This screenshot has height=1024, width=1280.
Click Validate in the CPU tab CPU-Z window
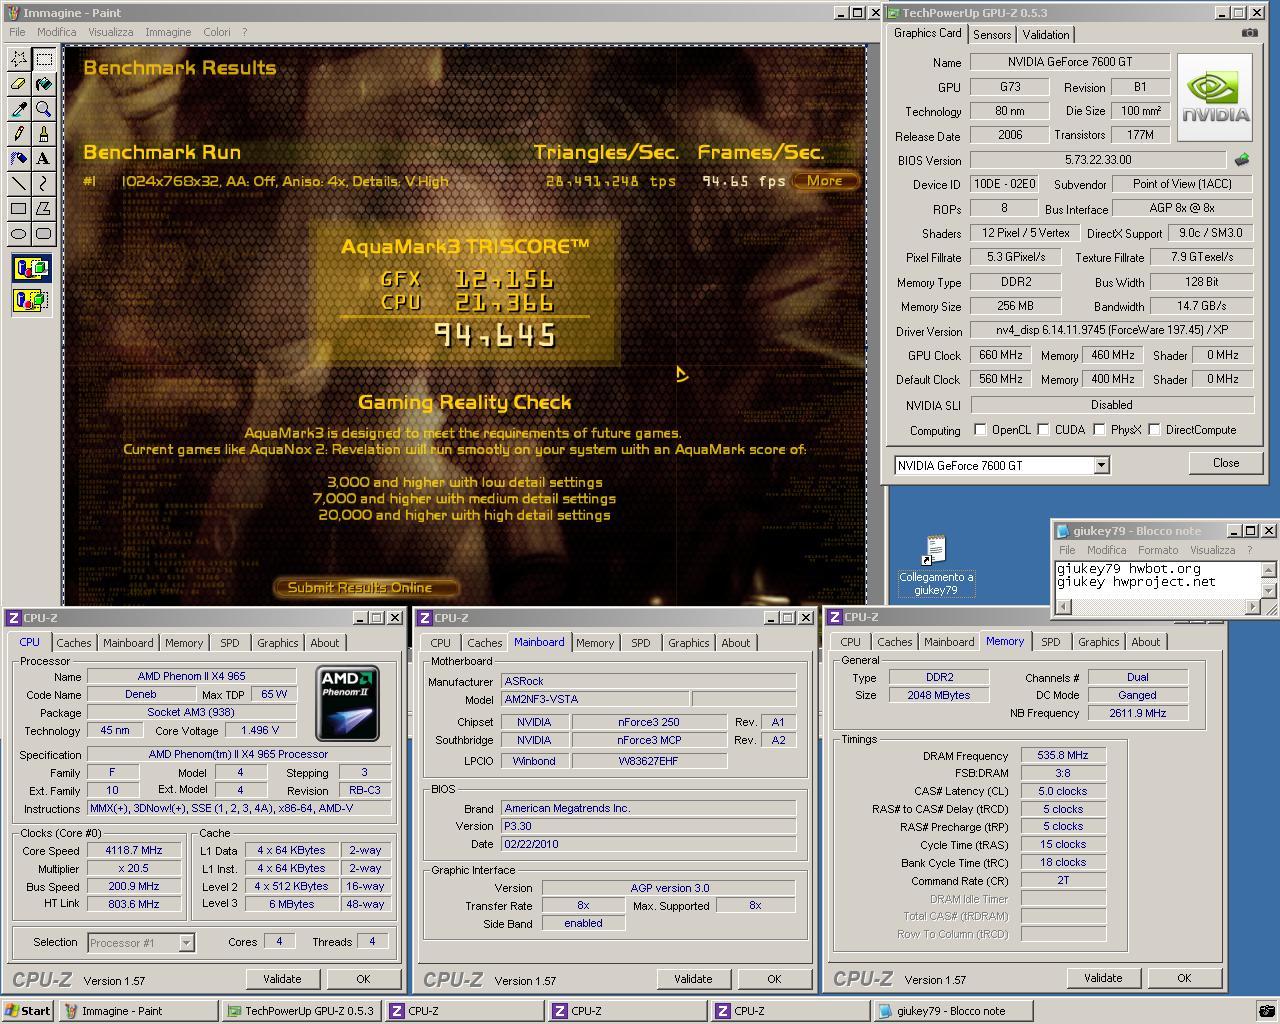click(282, 979)
